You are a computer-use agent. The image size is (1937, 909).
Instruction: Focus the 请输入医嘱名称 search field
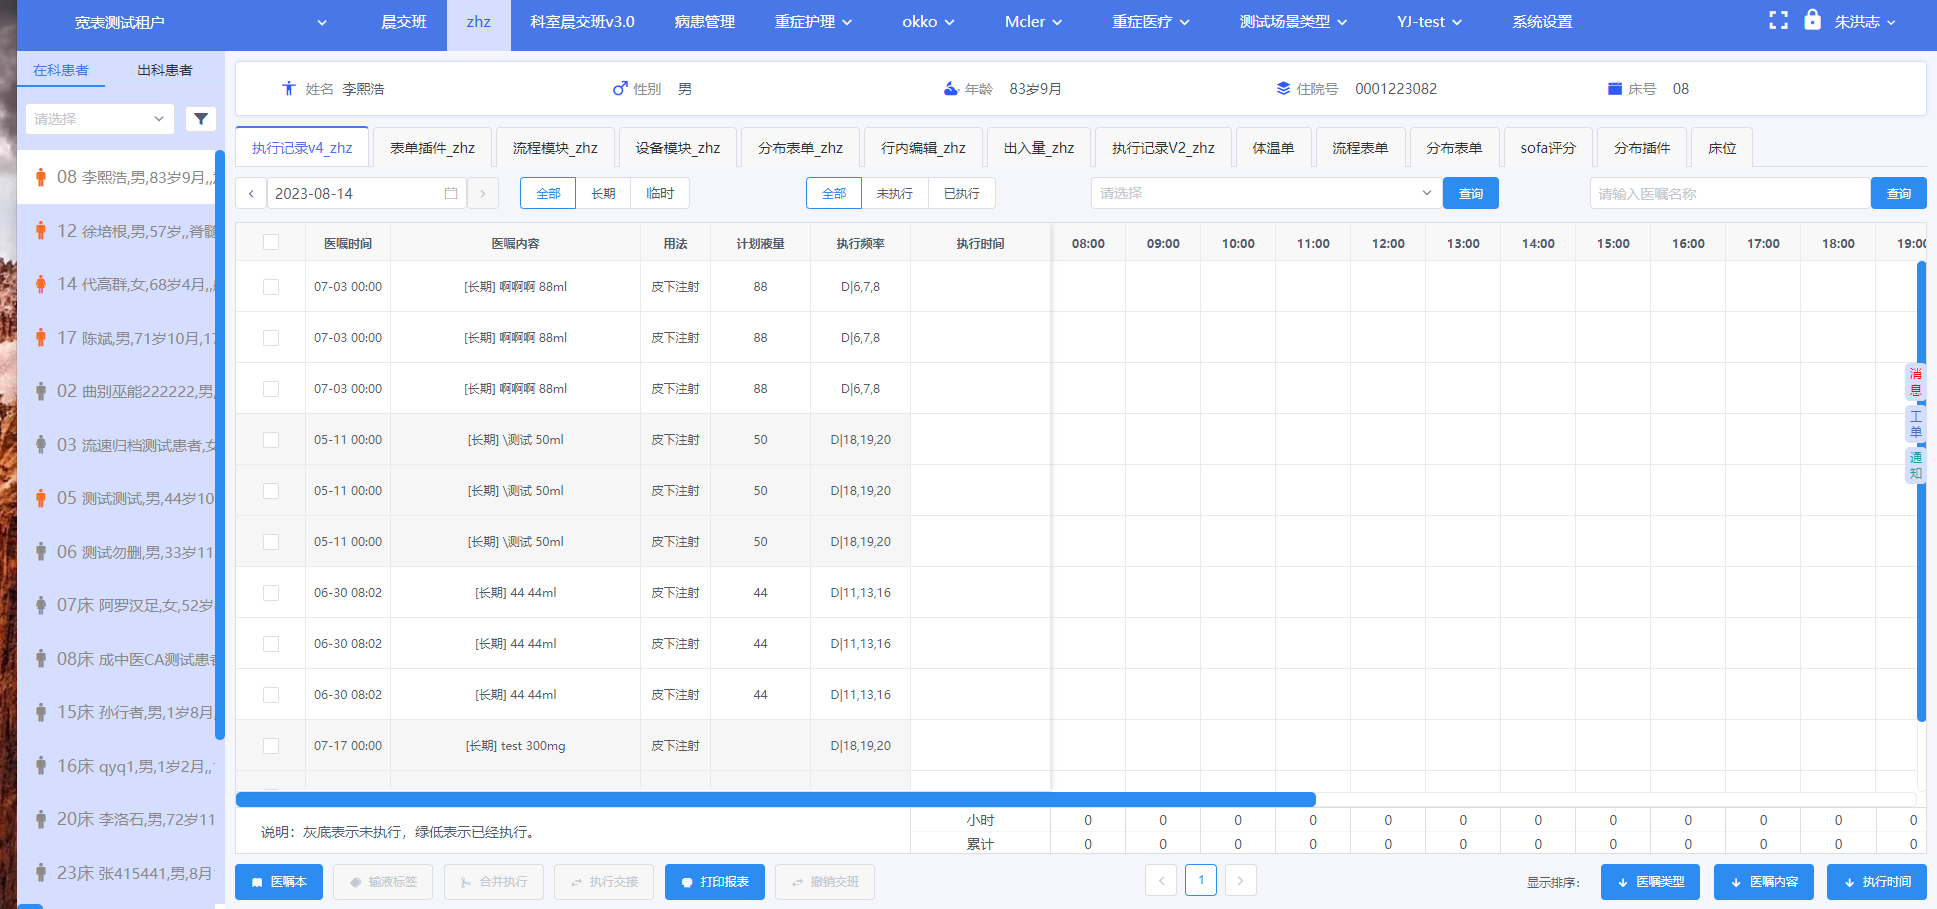pyautogui.click(x=1730, y=193)
